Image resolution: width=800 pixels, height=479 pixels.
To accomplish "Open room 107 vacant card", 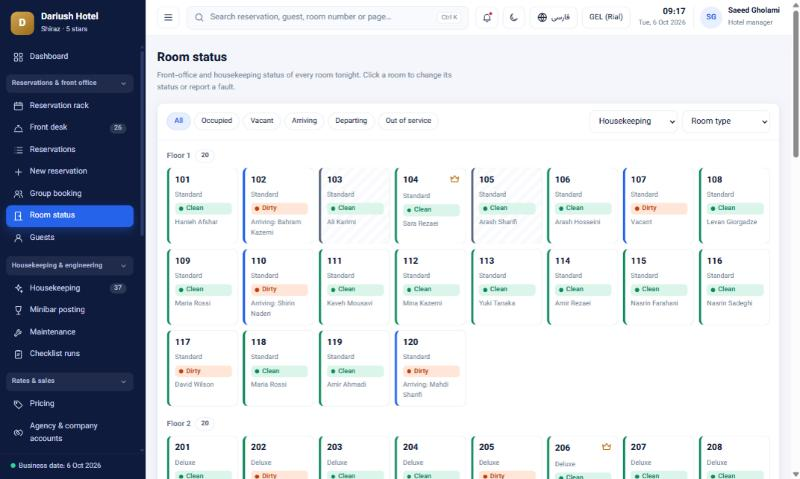I will 658,206.
